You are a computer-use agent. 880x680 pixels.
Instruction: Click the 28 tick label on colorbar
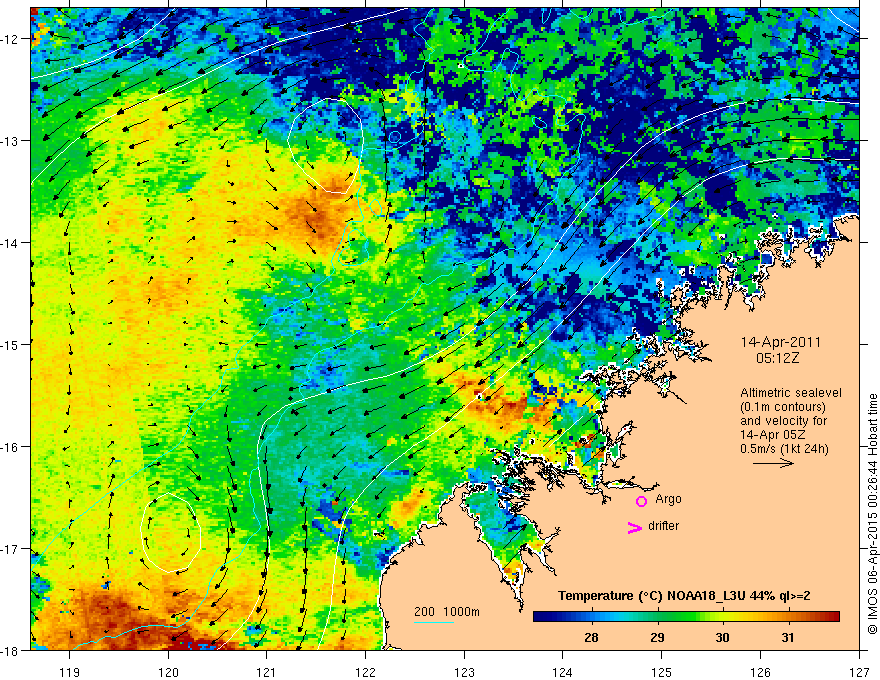[x=591, y=637]
